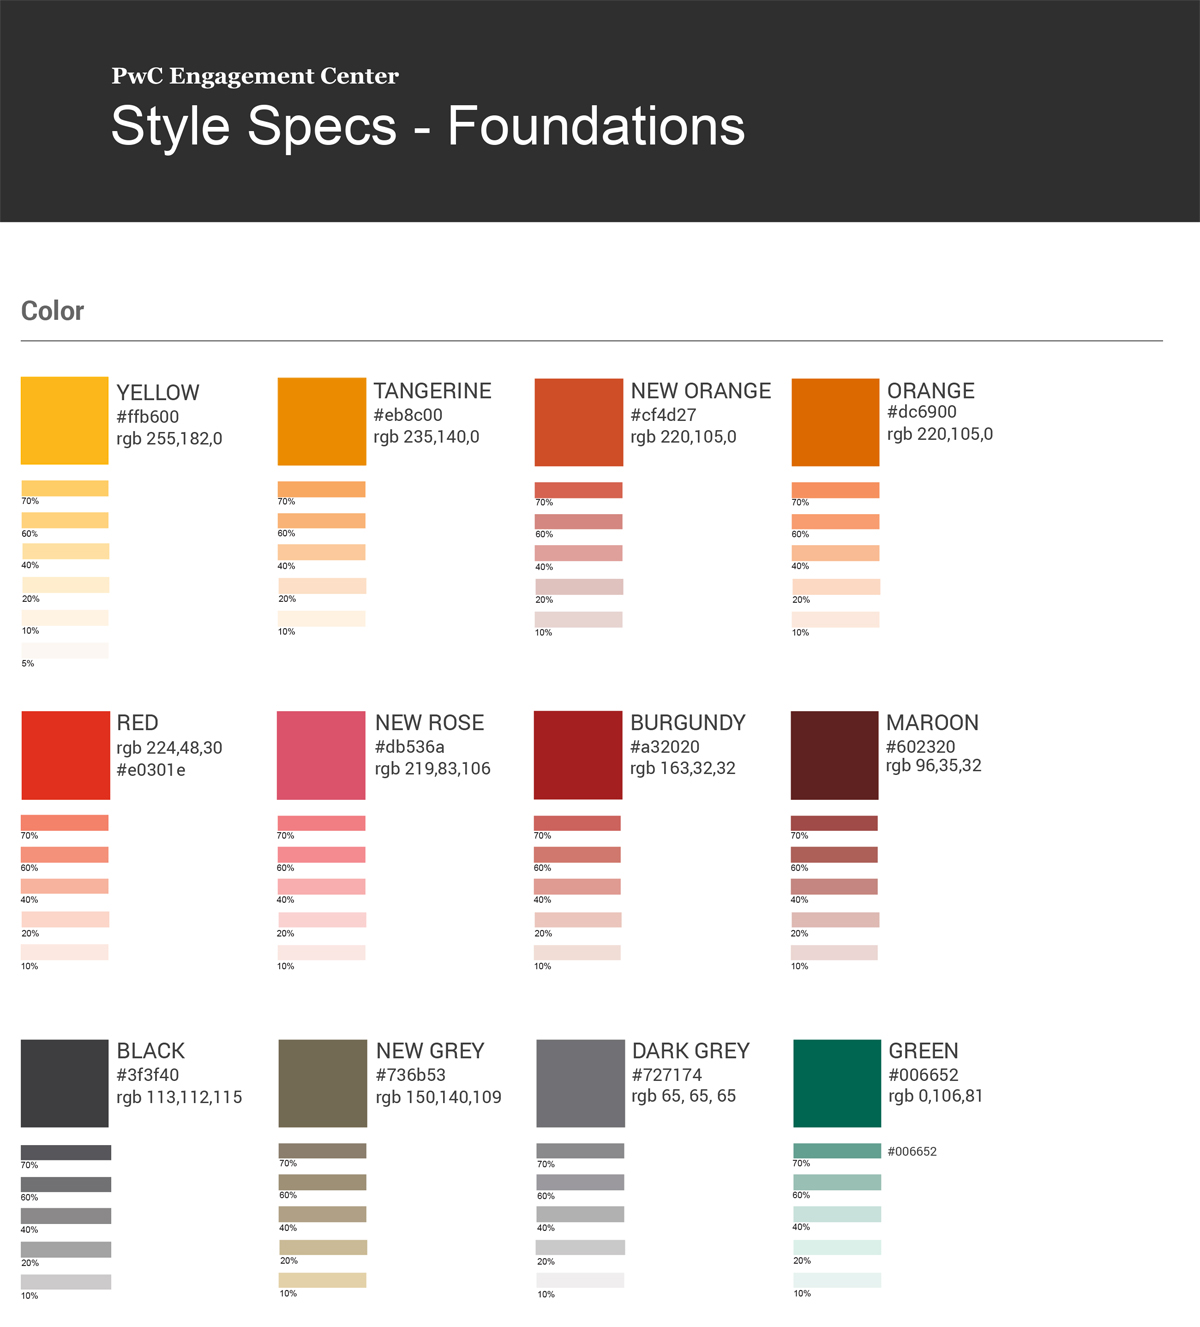Click the 'Style Specs - Foundations' title
The height and width of the screenshot is (1327, 1200).
point(428,127)
